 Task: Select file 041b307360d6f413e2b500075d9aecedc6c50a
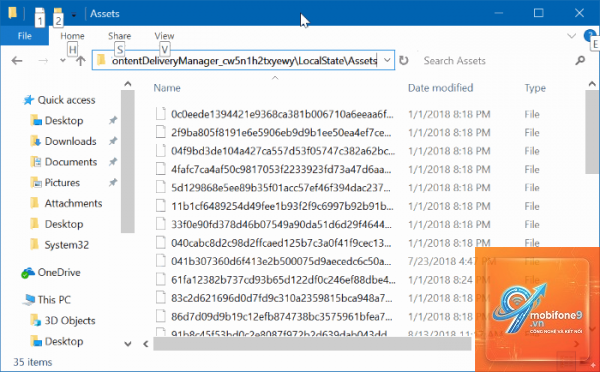(x=281, y=262)
